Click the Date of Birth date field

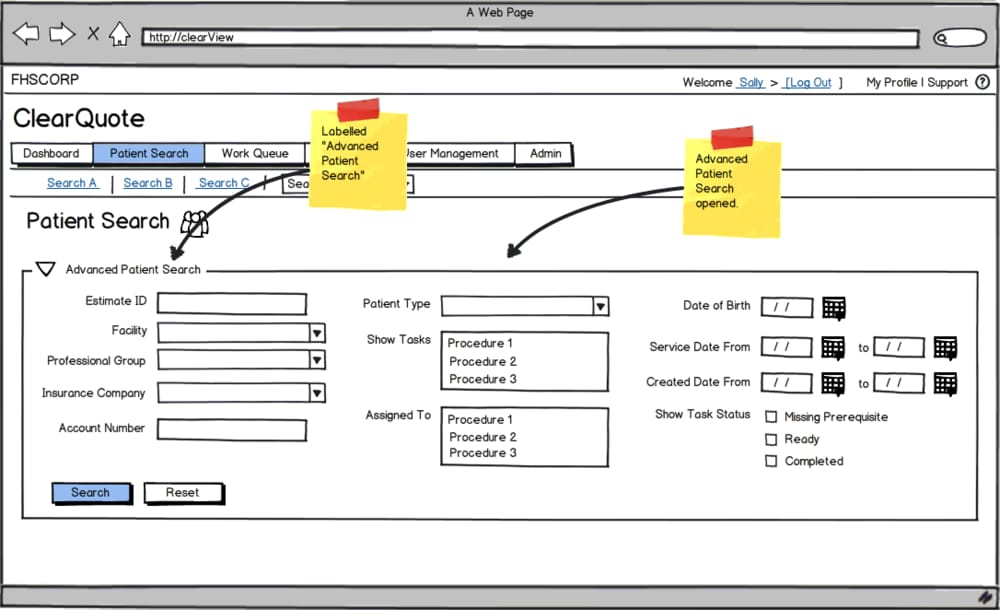point(787,308)
